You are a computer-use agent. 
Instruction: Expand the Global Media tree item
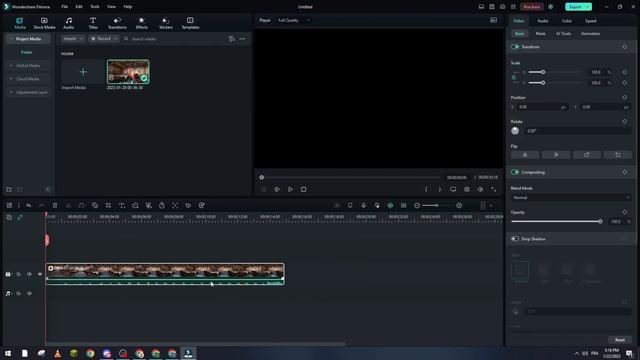[11, 66]
